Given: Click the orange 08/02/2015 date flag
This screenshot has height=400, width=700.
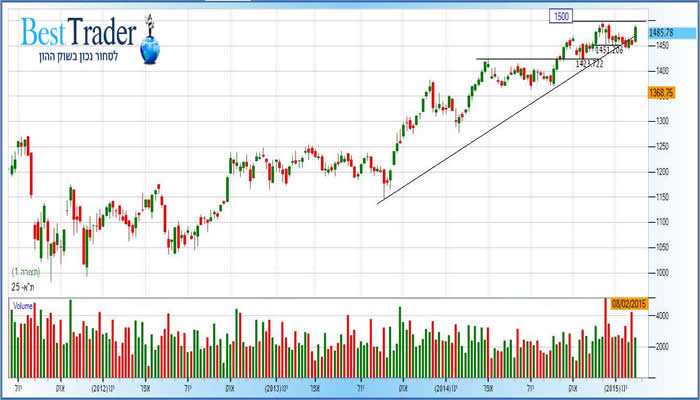Looking at the screenshot, I should pyautogui.click(x=628, y=302).
